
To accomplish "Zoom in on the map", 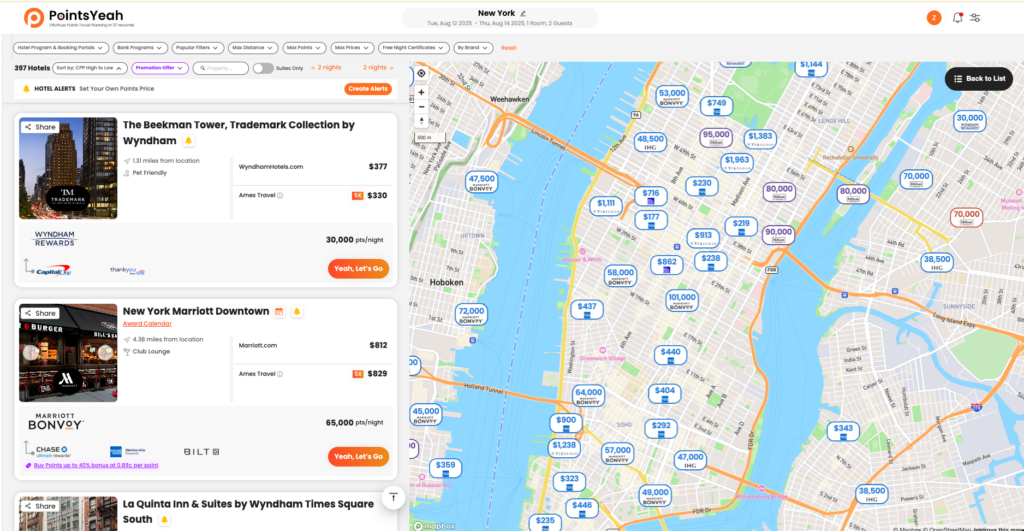I will 421,93.
